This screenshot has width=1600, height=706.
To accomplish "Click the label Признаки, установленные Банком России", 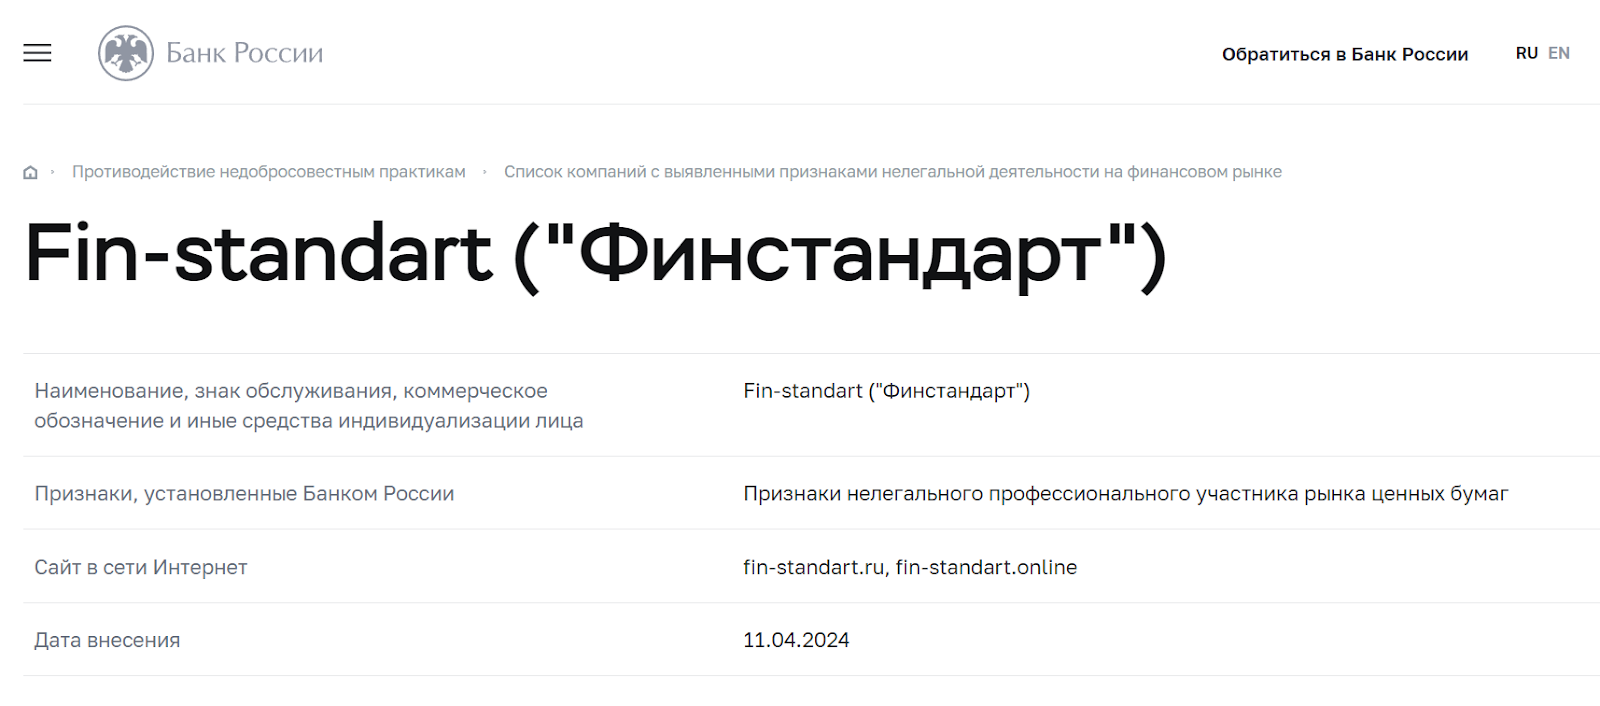I will click(244, 493).
